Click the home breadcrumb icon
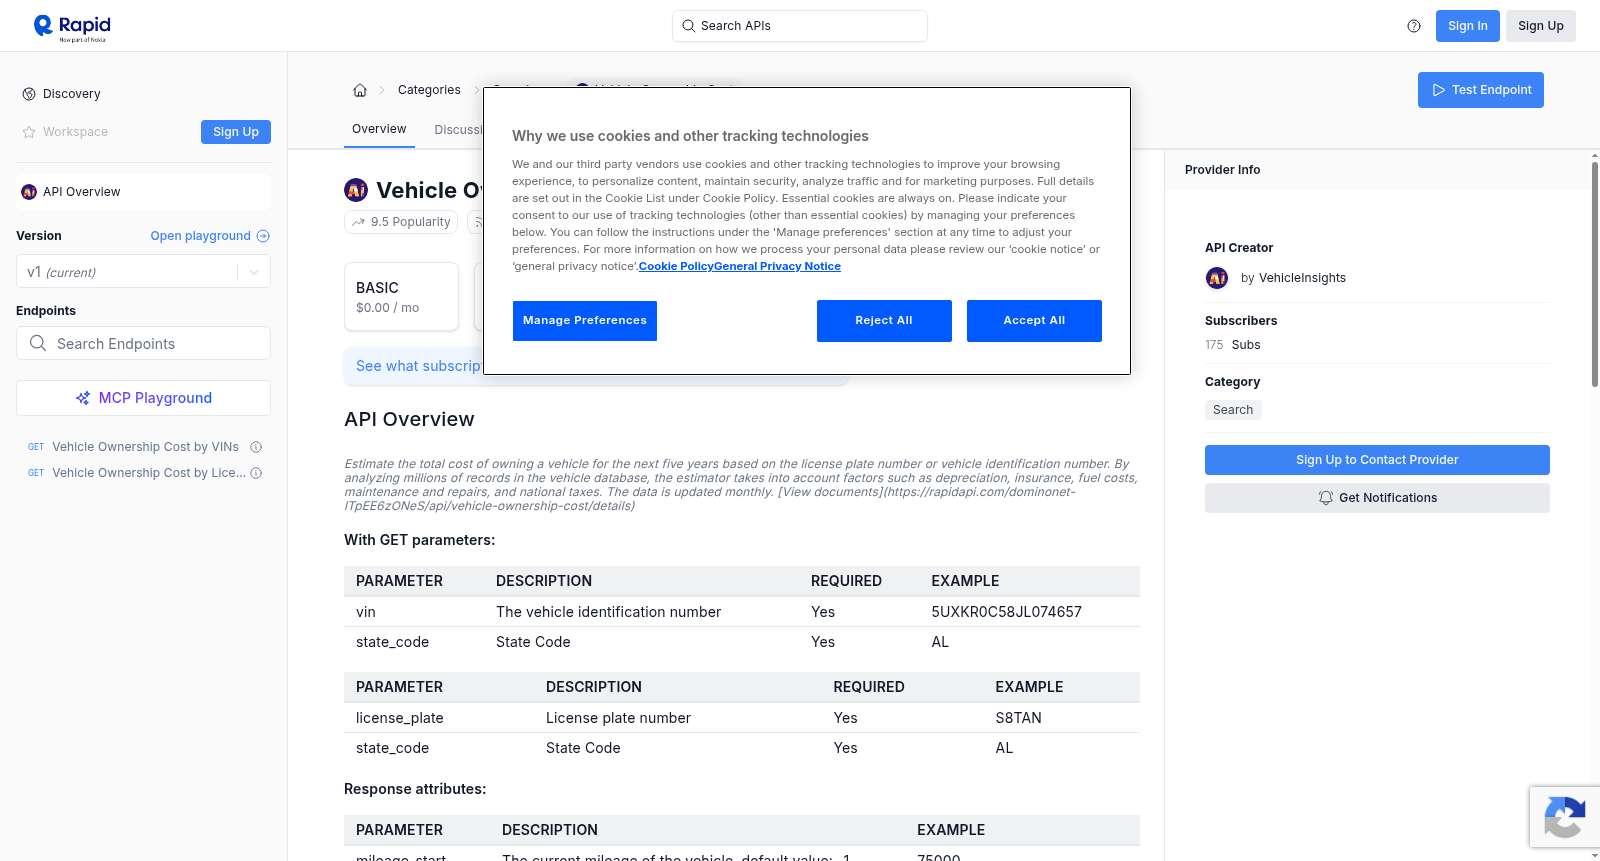The image size is (1600, 861). click(x=360, y=90)
